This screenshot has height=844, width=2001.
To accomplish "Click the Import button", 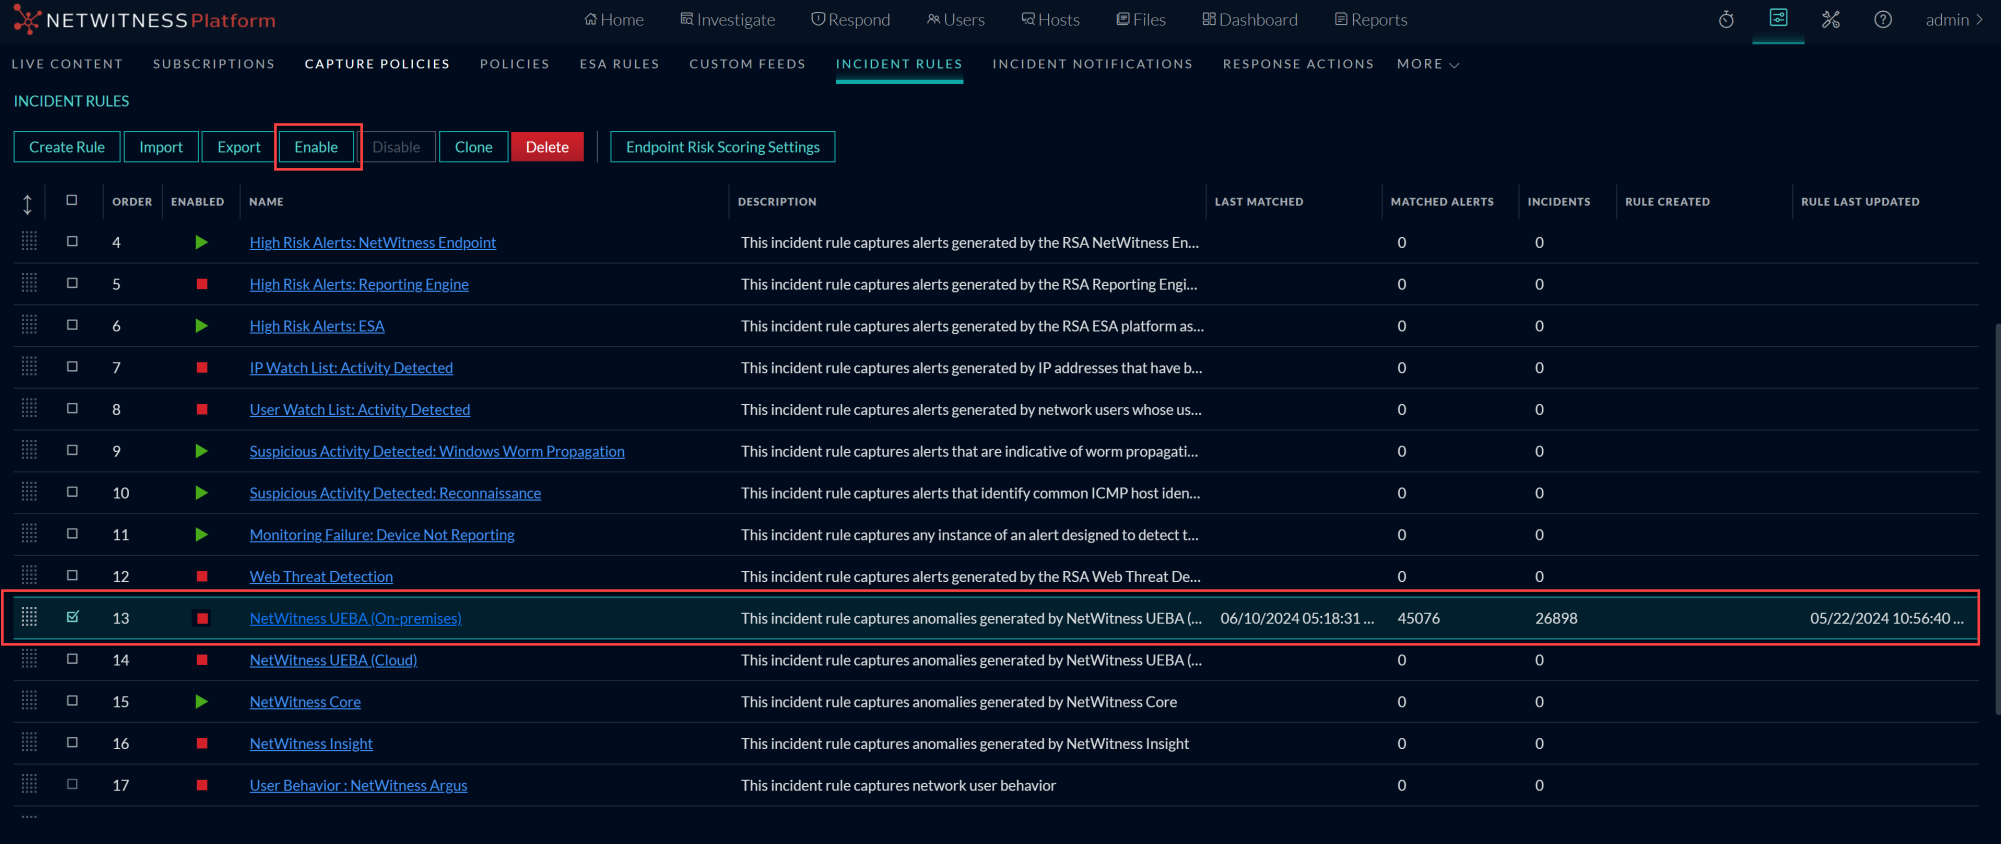I will point(161,147).
